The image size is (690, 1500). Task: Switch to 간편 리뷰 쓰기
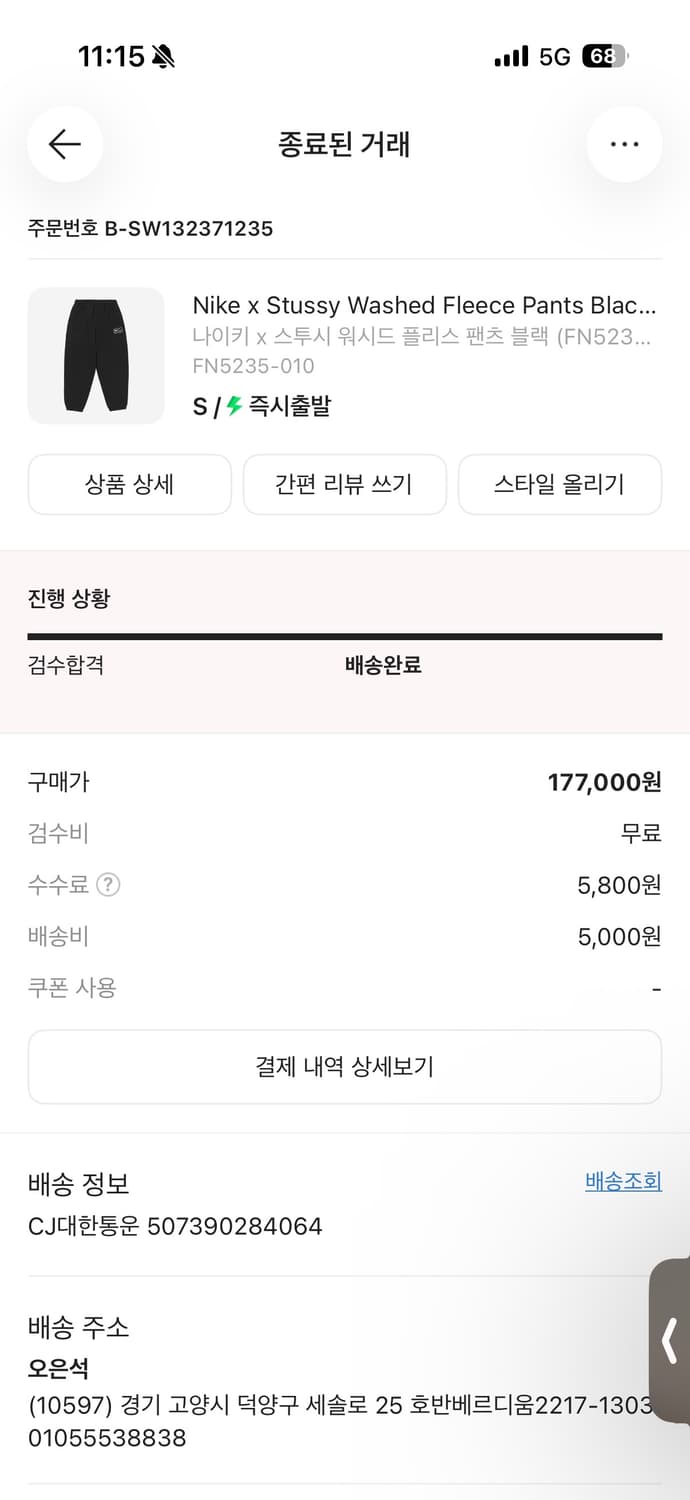(344, 484)
